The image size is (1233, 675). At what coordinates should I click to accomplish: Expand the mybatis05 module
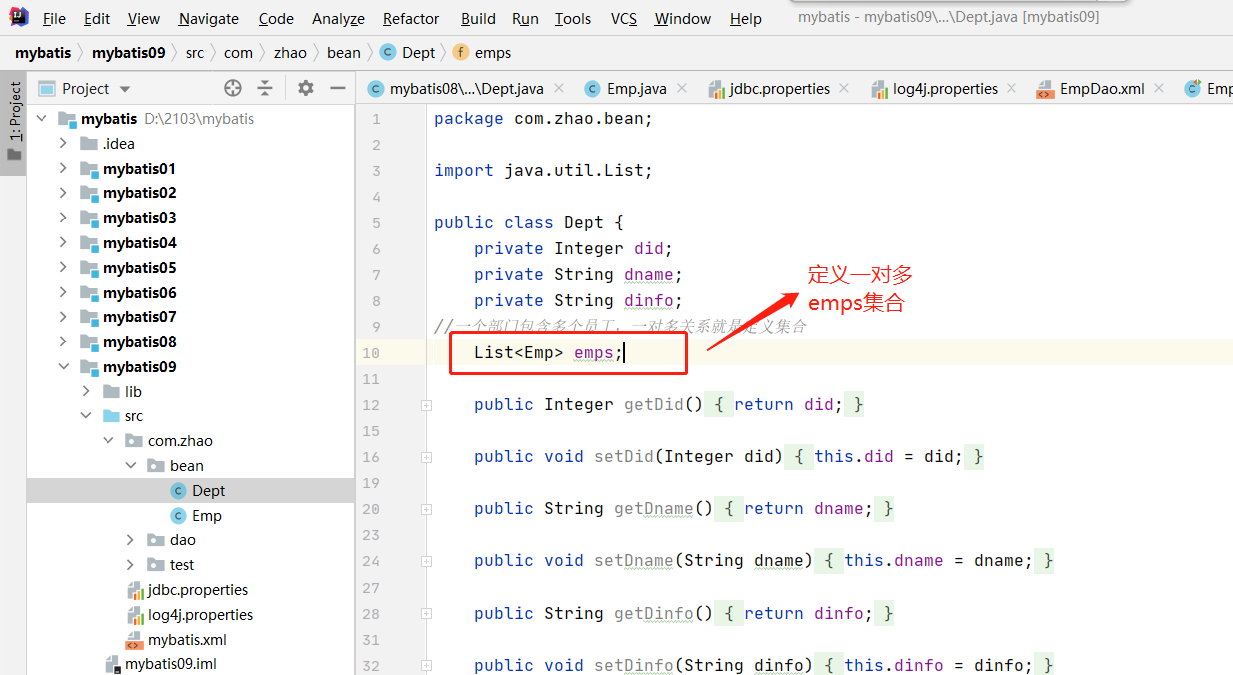pos(64,268)
